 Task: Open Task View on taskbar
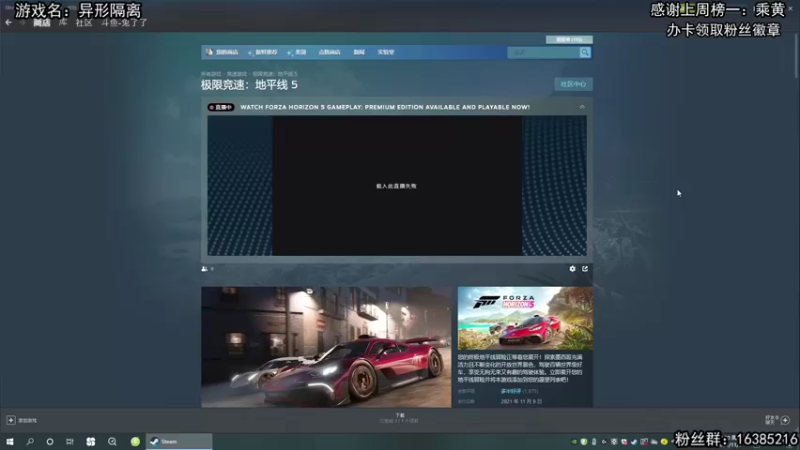pos(70,442)
